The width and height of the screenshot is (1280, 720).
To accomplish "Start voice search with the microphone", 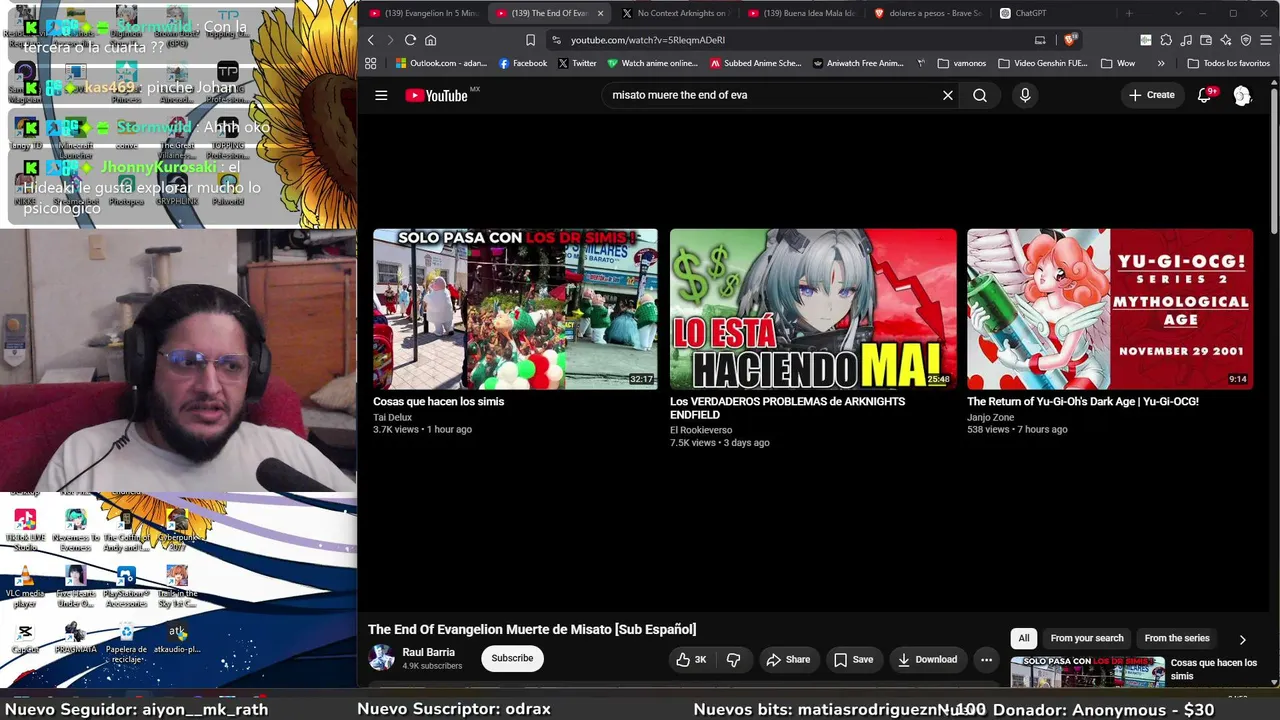I will point(1024,95).
